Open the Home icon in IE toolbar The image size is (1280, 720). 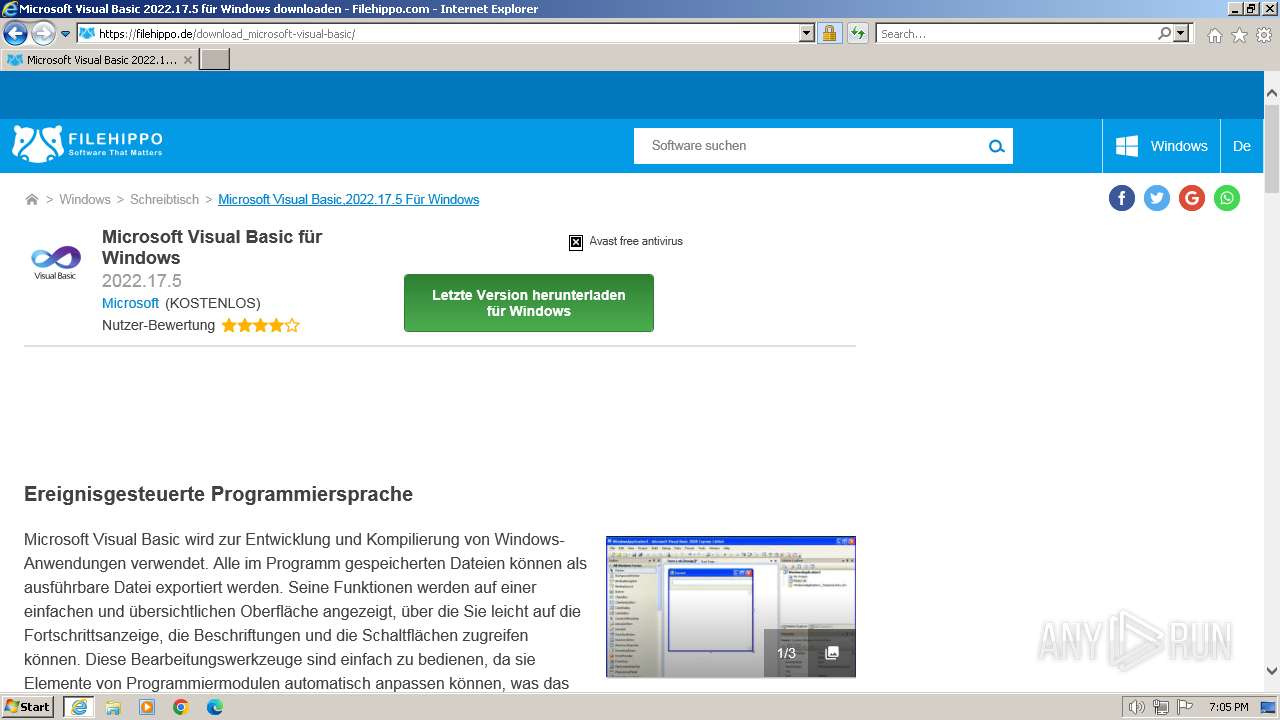[x=1214, y=35]
